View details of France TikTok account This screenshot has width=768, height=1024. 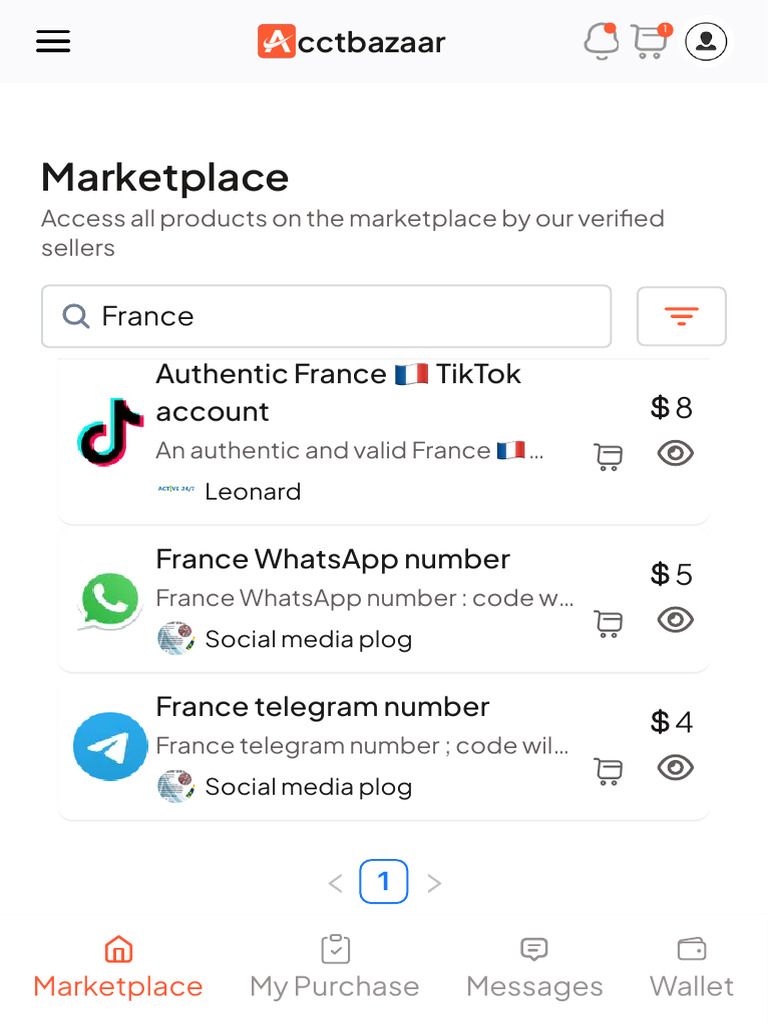coord(676,454)
